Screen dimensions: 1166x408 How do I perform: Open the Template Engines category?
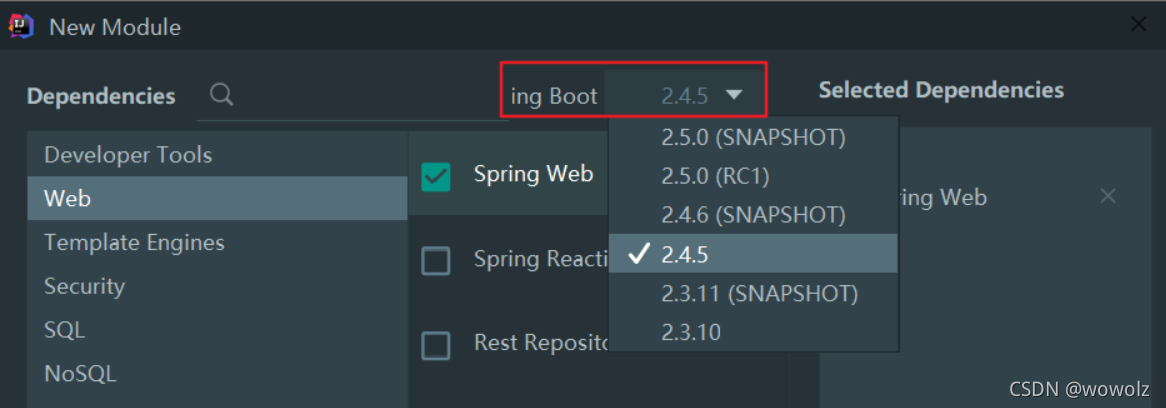click(x=134, y=243)
